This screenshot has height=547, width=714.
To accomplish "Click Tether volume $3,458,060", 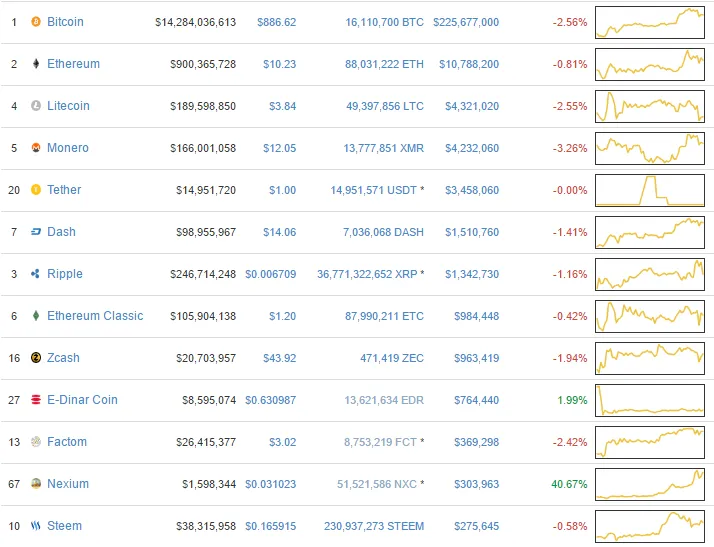I will (472, 190).
